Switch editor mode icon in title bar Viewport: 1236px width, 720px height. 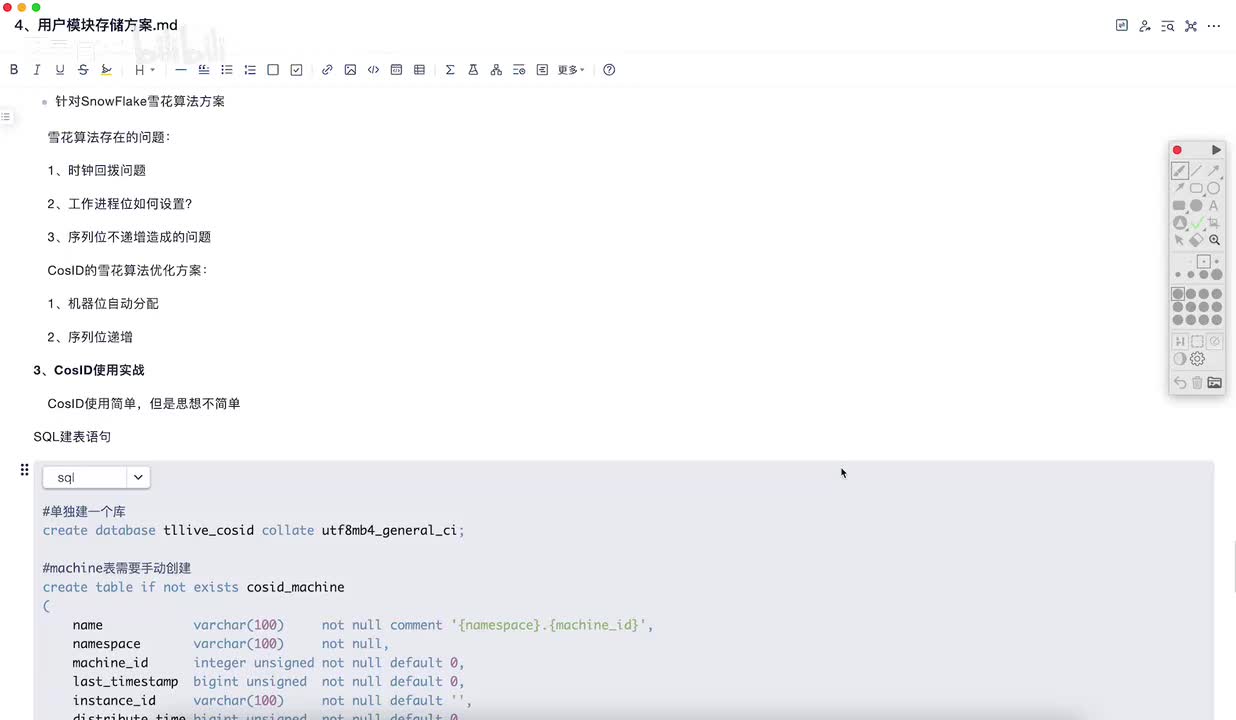tap(1122, 26)
